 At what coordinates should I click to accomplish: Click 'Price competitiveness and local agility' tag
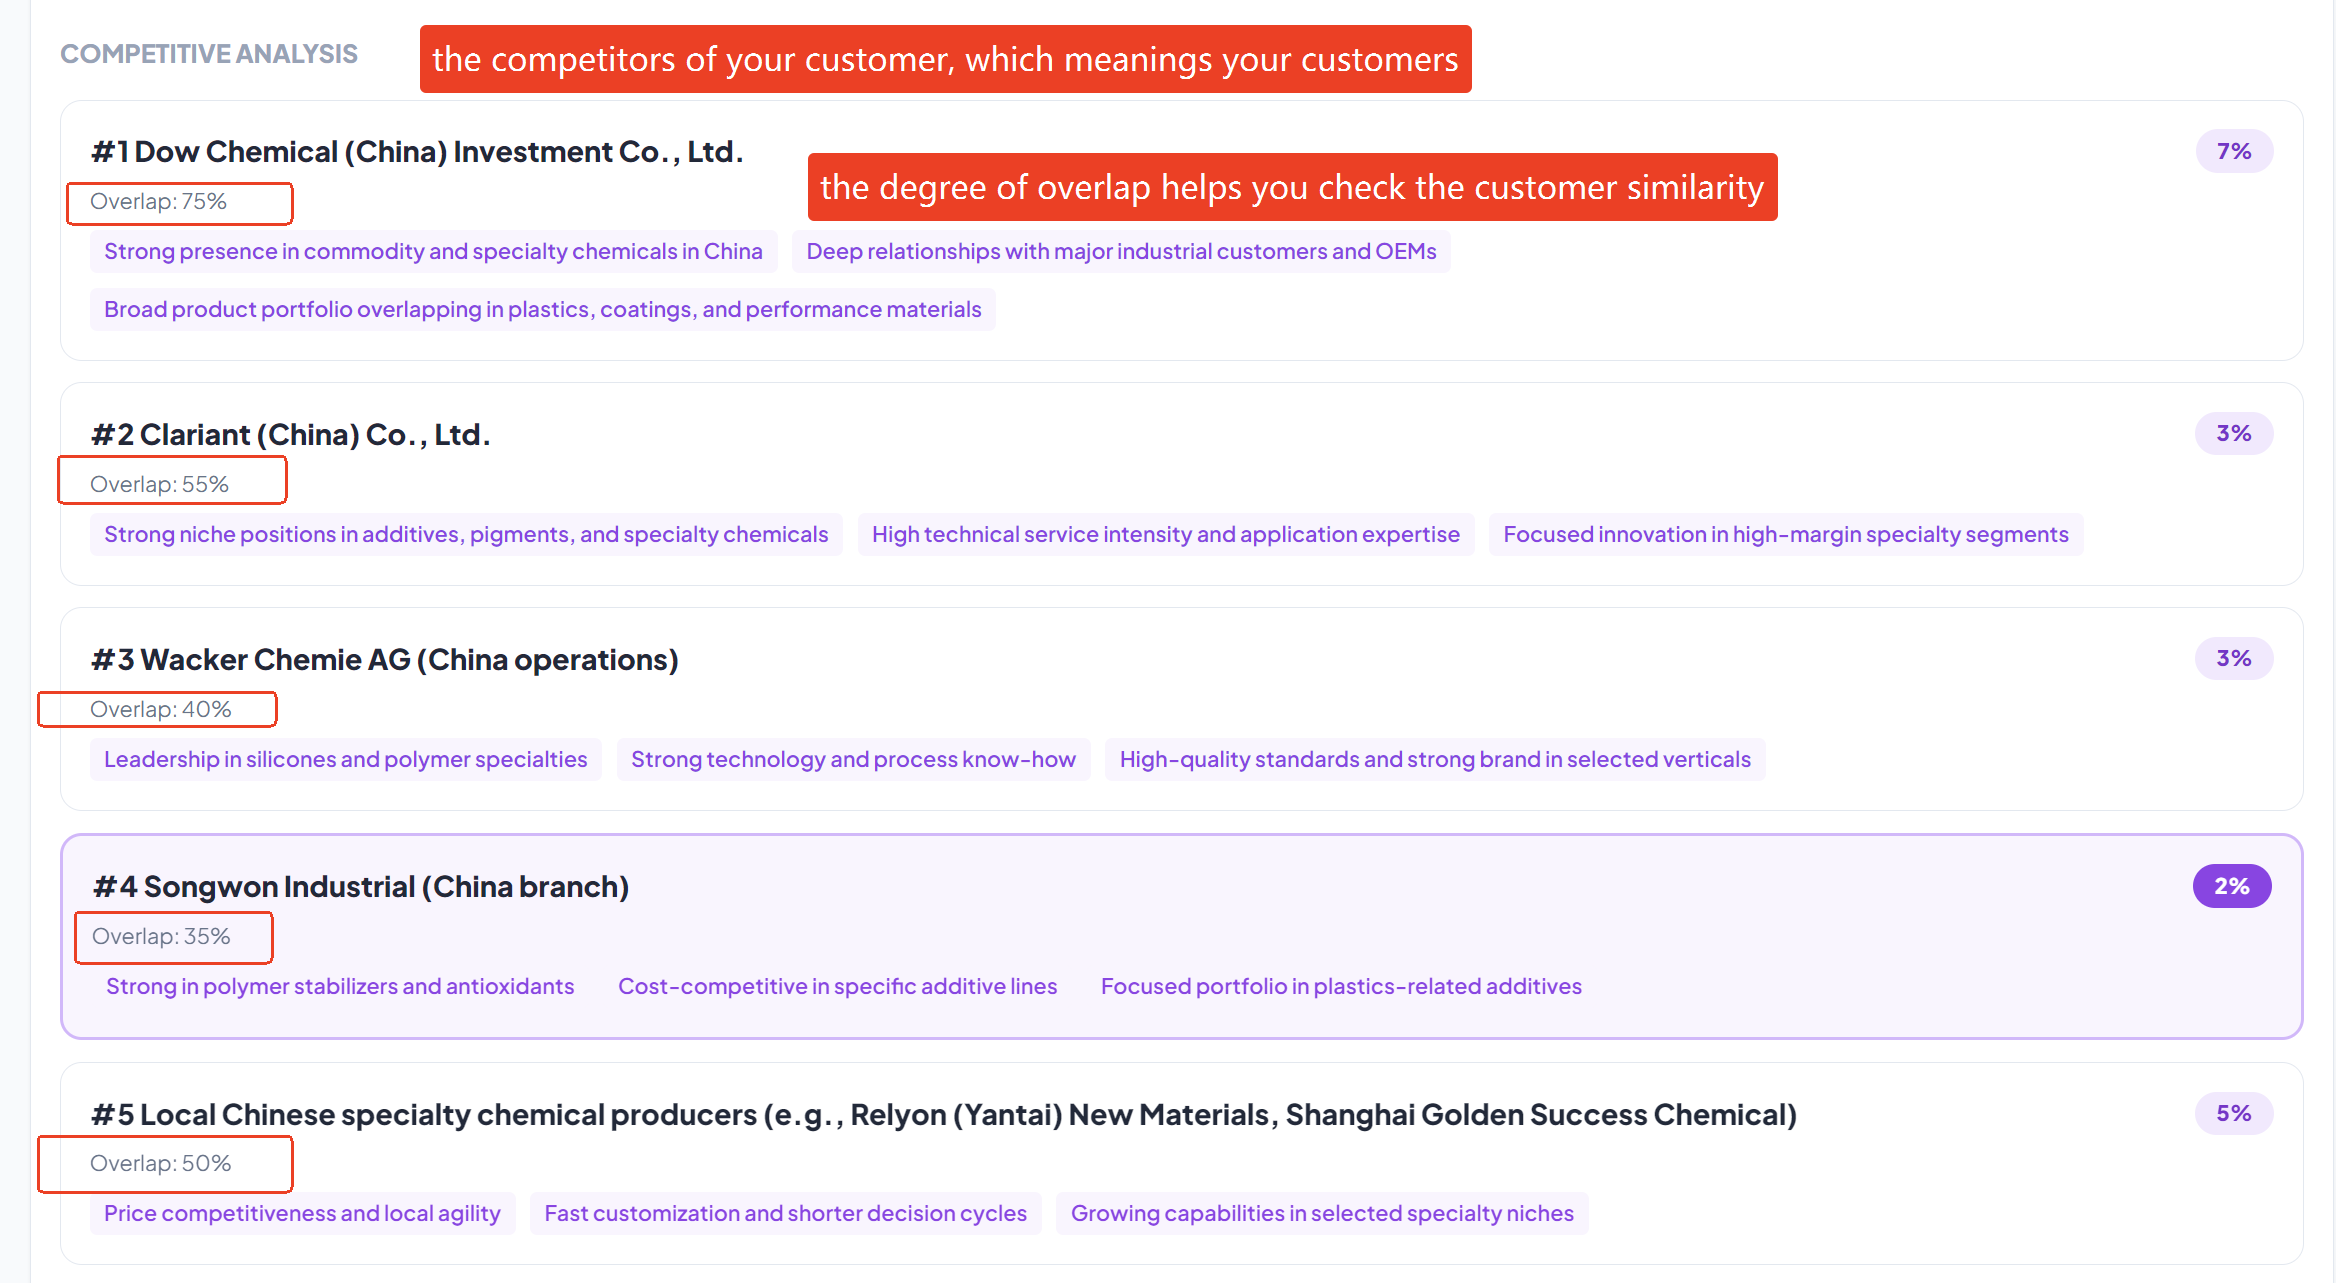point(302,1213)
